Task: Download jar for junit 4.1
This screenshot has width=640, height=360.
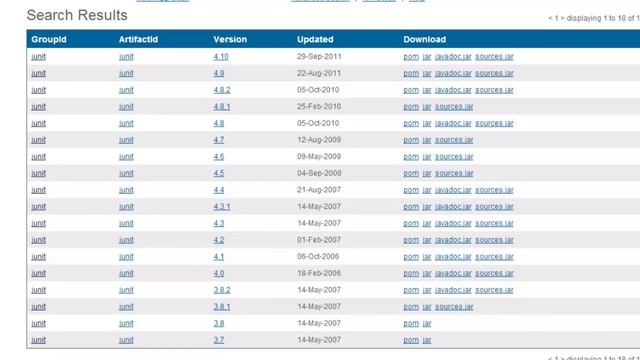Action: tap(427, 257)
